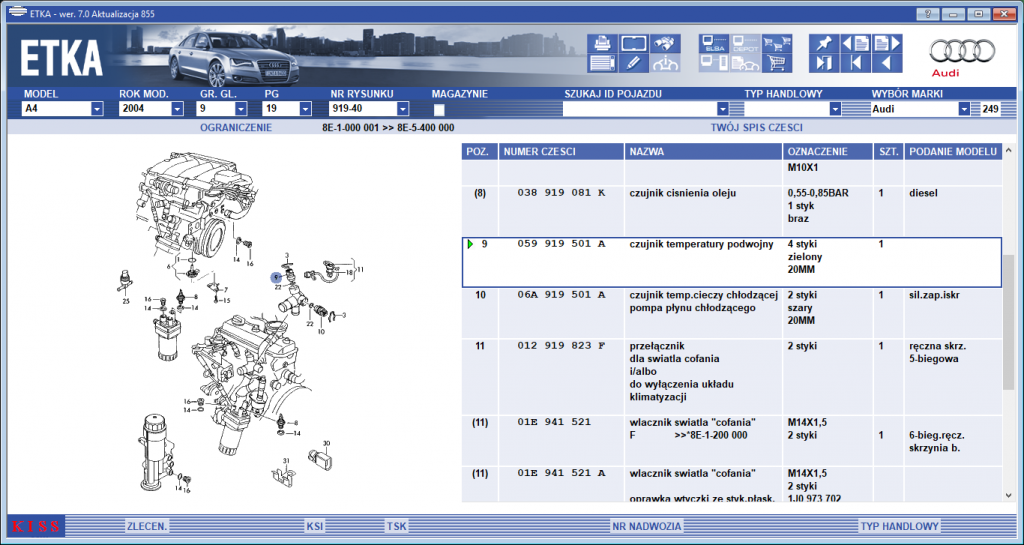Click the plain left arrow icon
The width and height of the screenshot is (1024, 545).
coord(887,63)
